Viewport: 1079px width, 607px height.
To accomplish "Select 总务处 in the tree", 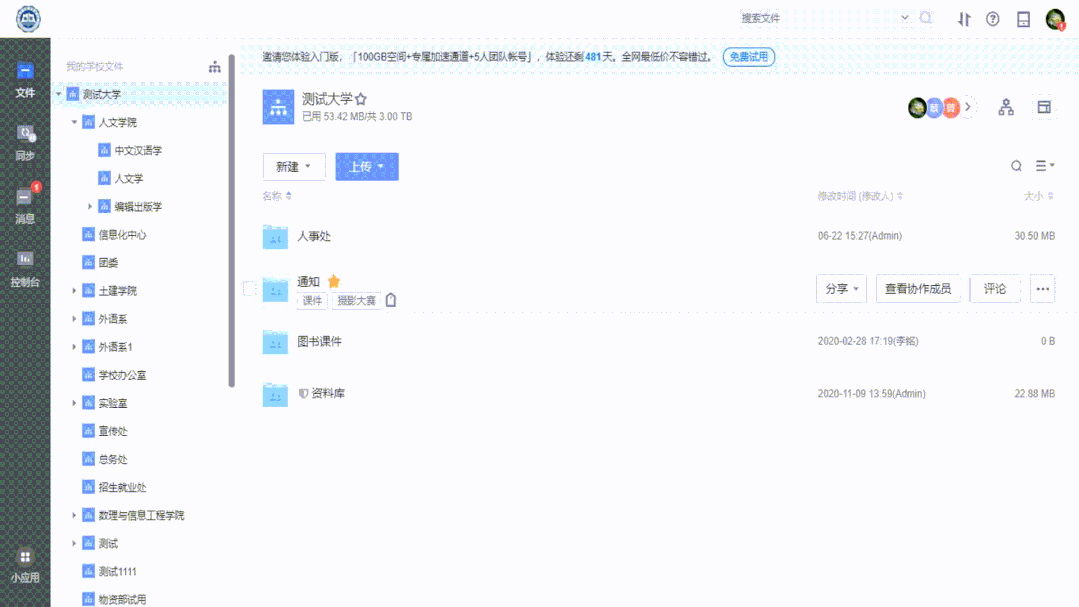I will (113, 460).
